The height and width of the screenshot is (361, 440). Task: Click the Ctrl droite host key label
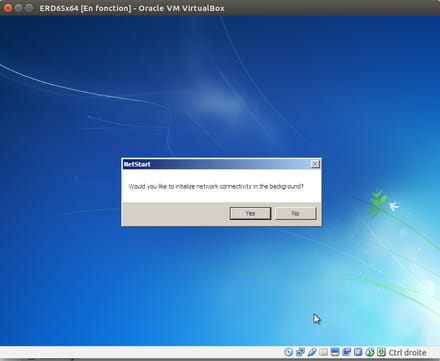tap(407, 352)
